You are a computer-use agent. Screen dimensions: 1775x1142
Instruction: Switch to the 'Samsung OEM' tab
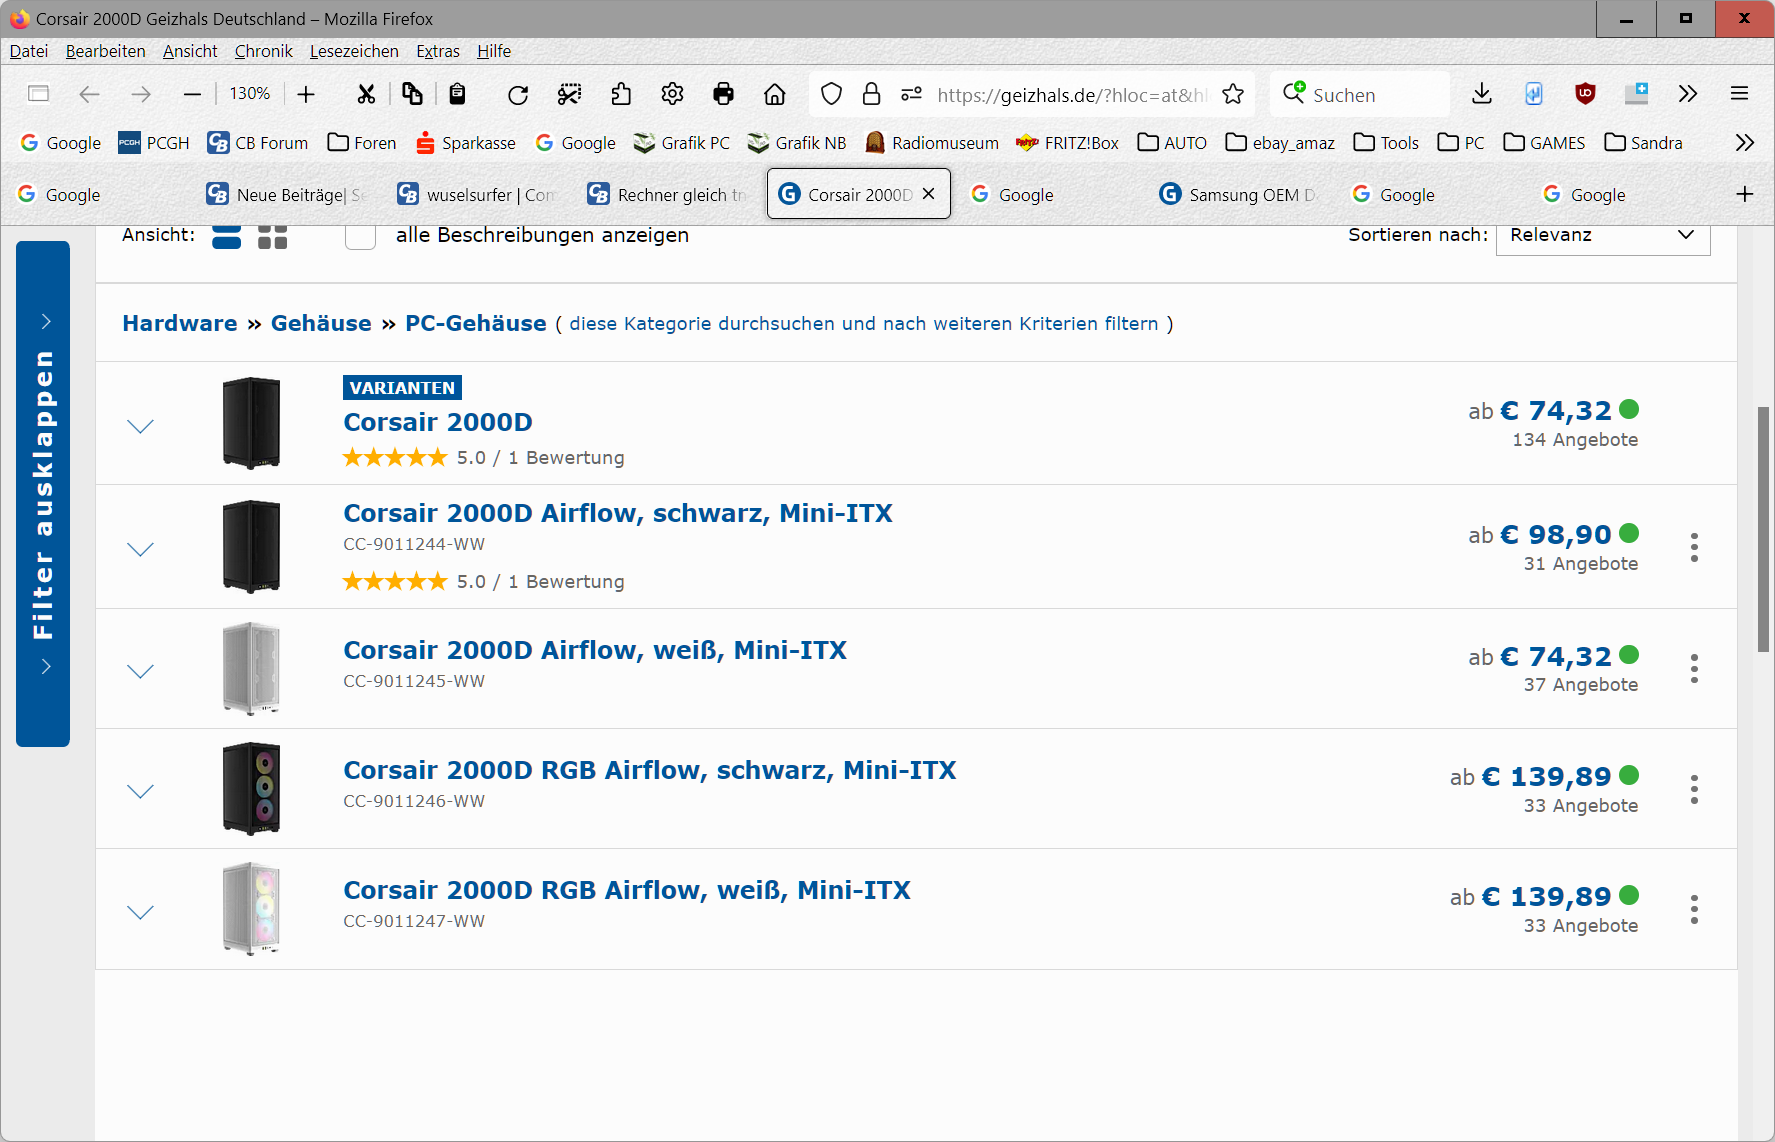pos(1240,195)
